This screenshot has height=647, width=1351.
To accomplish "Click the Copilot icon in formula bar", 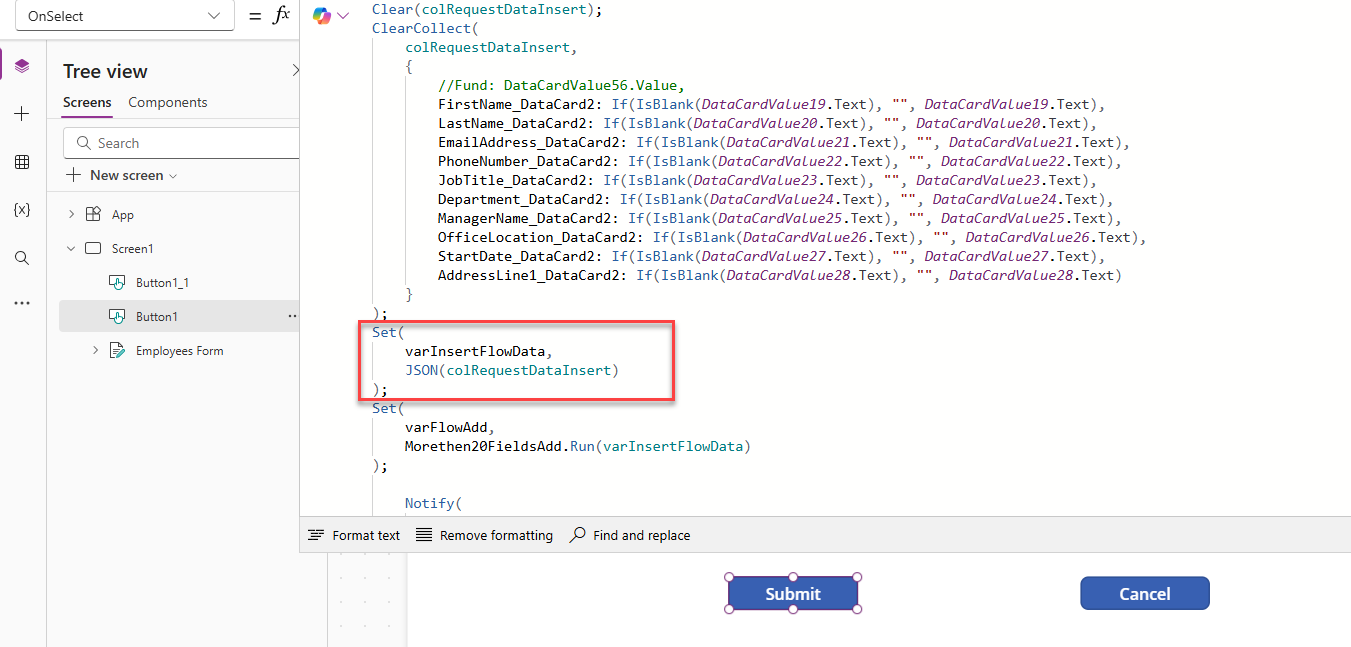I will point(322,16).
